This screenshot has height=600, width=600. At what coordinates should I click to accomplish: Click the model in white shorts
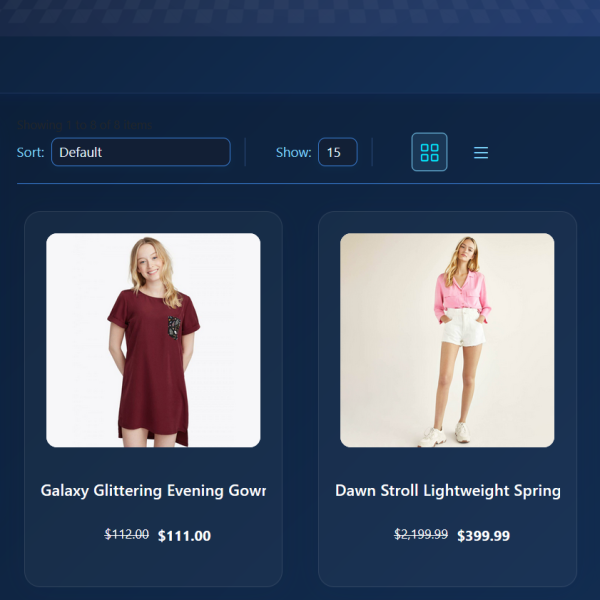[462, 342]
